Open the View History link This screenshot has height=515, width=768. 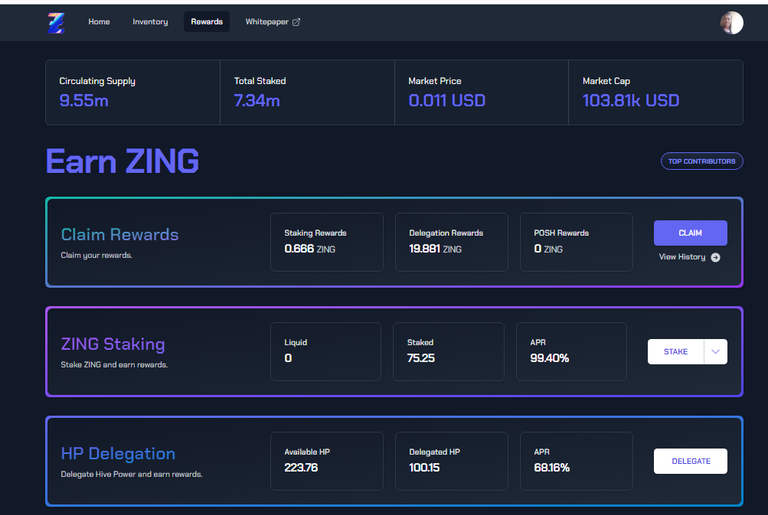pos(690,257)
